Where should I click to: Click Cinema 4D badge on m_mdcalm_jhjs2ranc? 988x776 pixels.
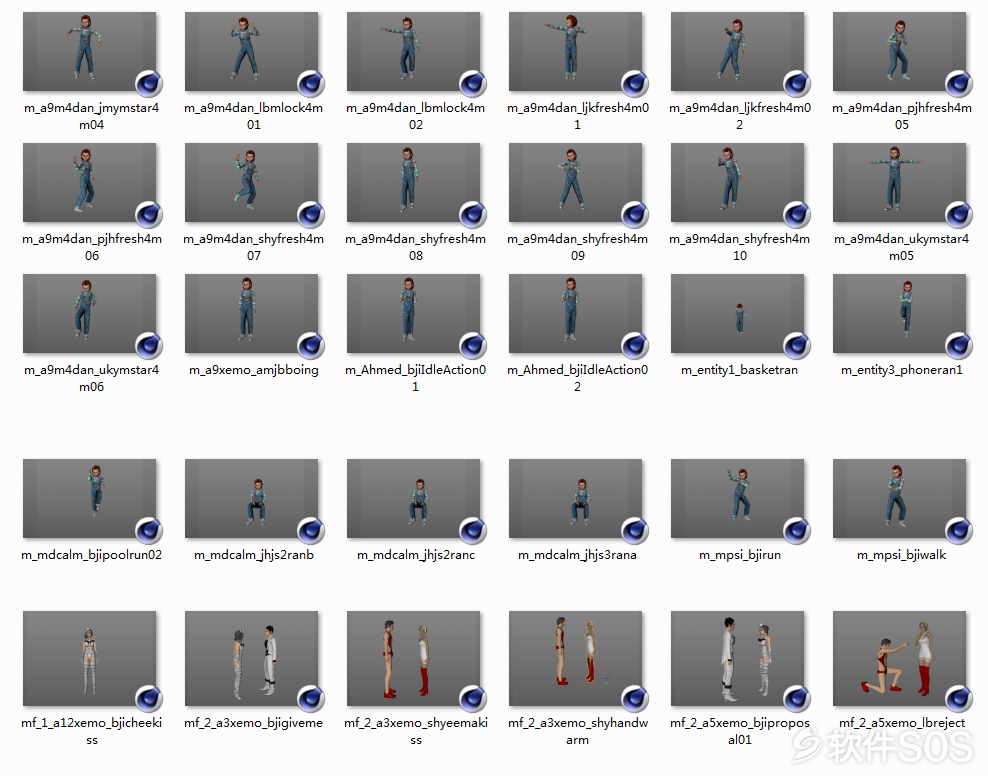coord(473,531)
